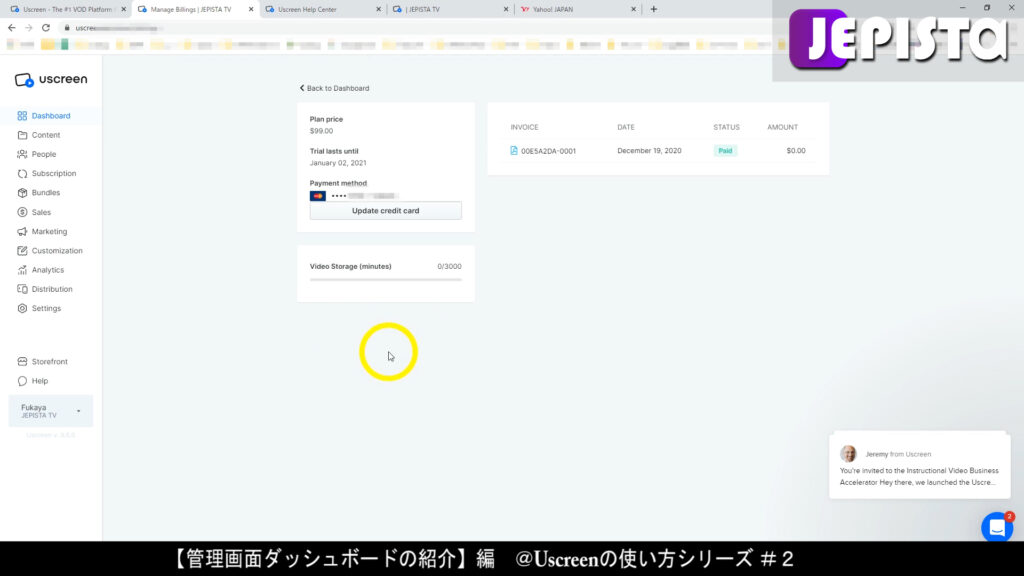
Task: Open Storefront in sidebar
Action: click(x=50, y=362)
